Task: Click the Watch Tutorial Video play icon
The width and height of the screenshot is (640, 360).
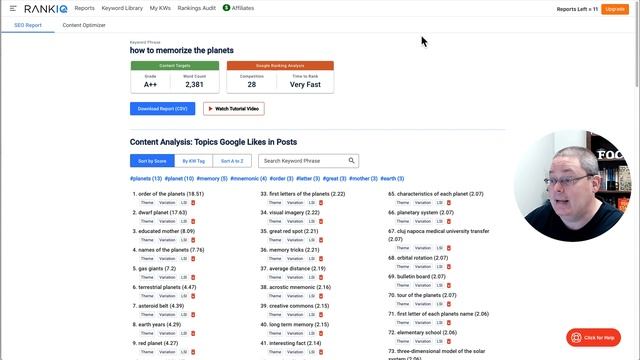Action: pos(210,109)
